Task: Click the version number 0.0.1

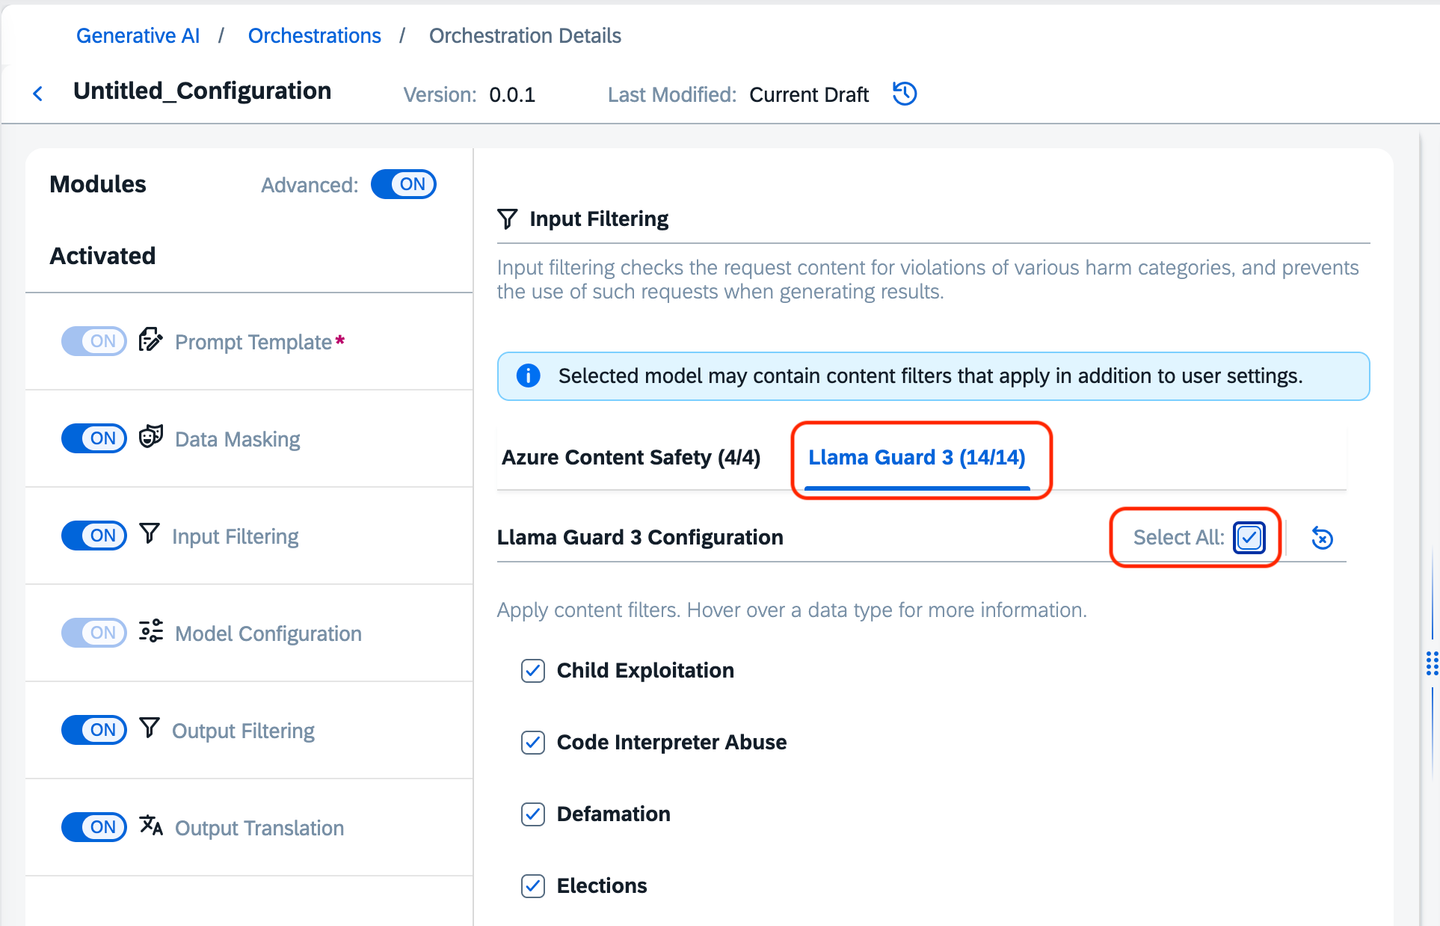Action: 512,95
